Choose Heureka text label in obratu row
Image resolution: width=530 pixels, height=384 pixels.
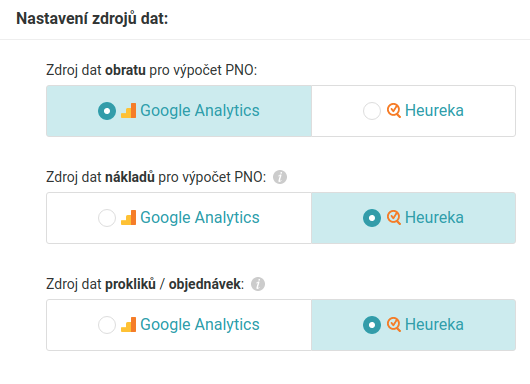click(x=434, y=111)
